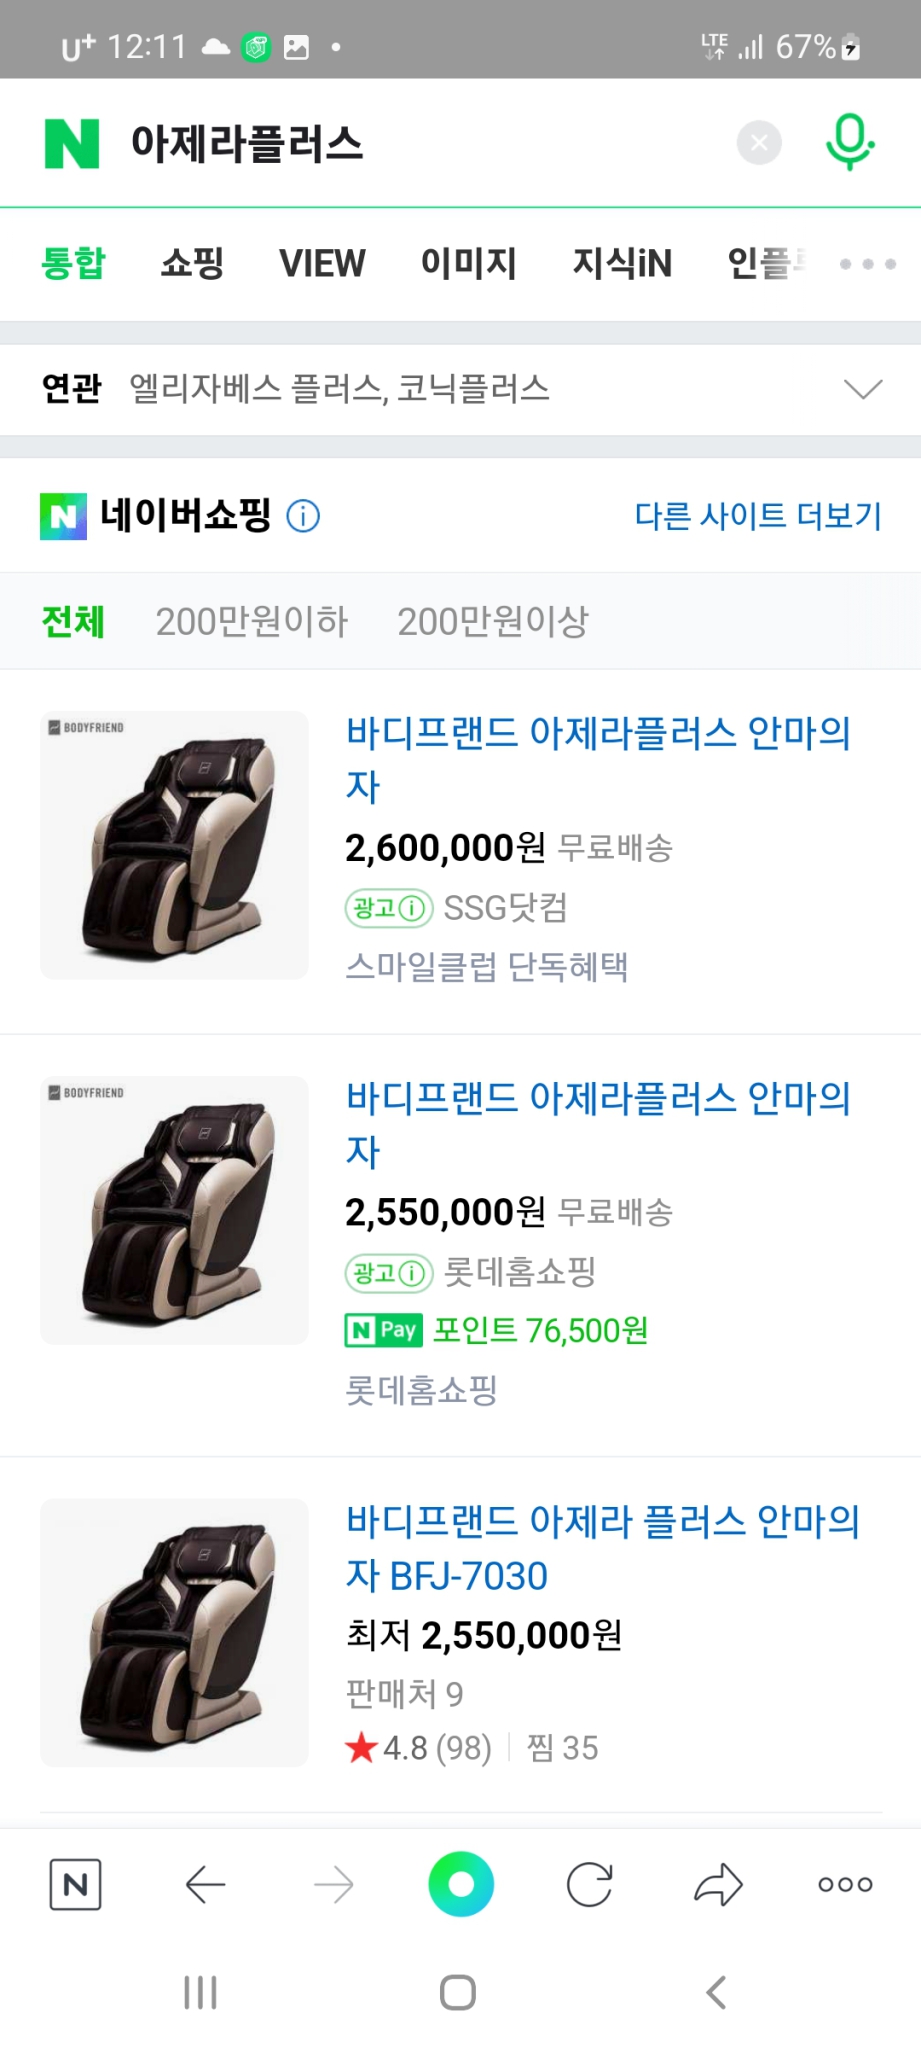The image size is (921, 2048).
Task: Tap the Naver Shopping info icon
Action: pos(303,516)
